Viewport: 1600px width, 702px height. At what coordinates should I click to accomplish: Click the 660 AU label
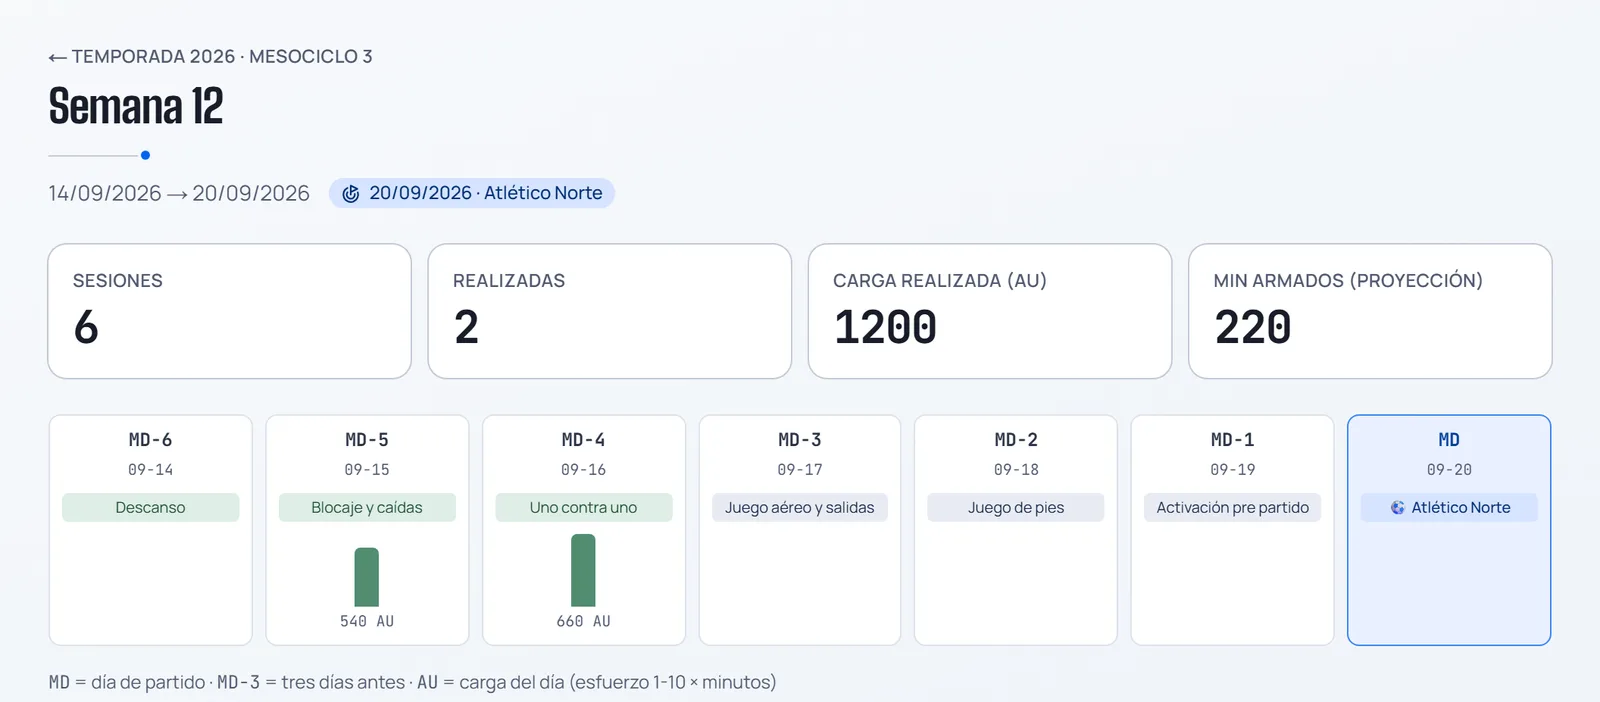pyautogui.click(x=584, y=621)
